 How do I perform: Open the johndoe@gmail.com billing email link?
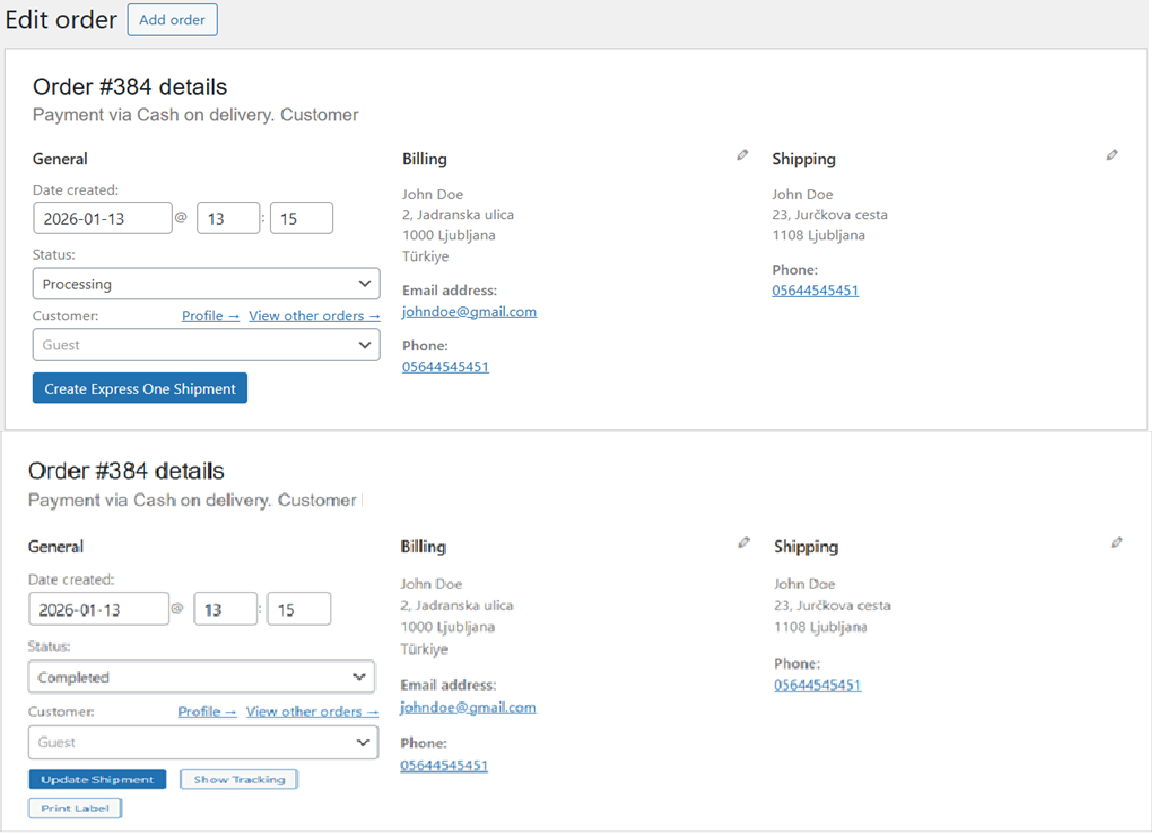click(469, 311)
